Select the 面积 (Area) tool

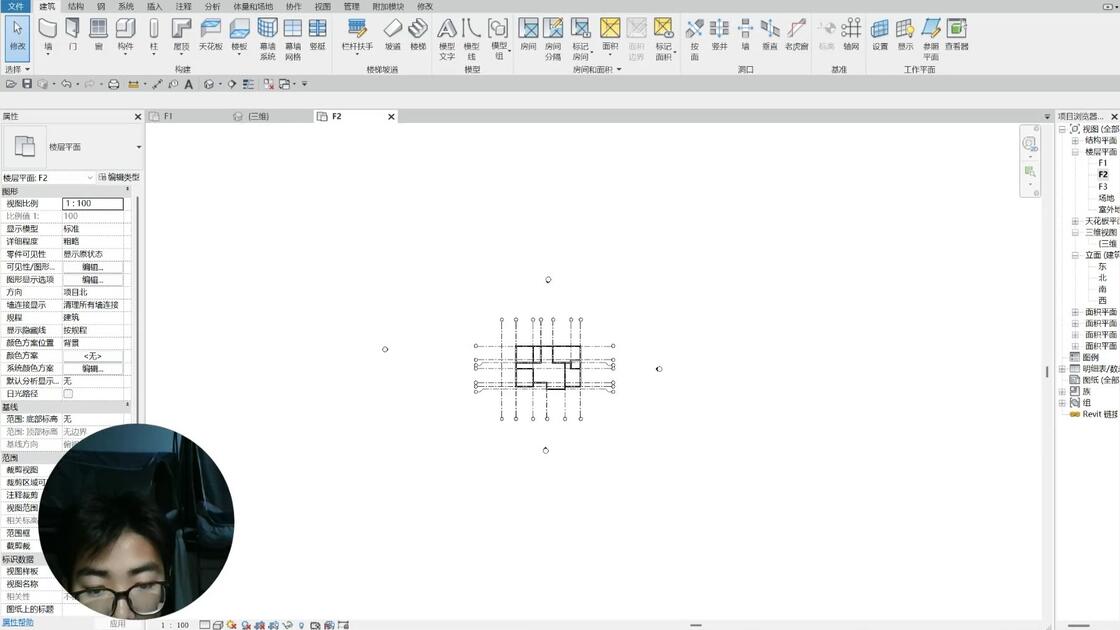coord(610,34)
